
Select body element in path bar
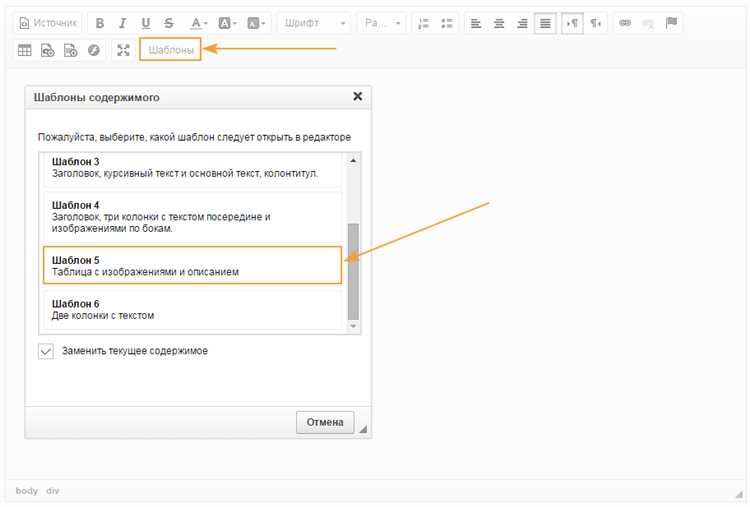pyautogui.click(x=26, y=491)
